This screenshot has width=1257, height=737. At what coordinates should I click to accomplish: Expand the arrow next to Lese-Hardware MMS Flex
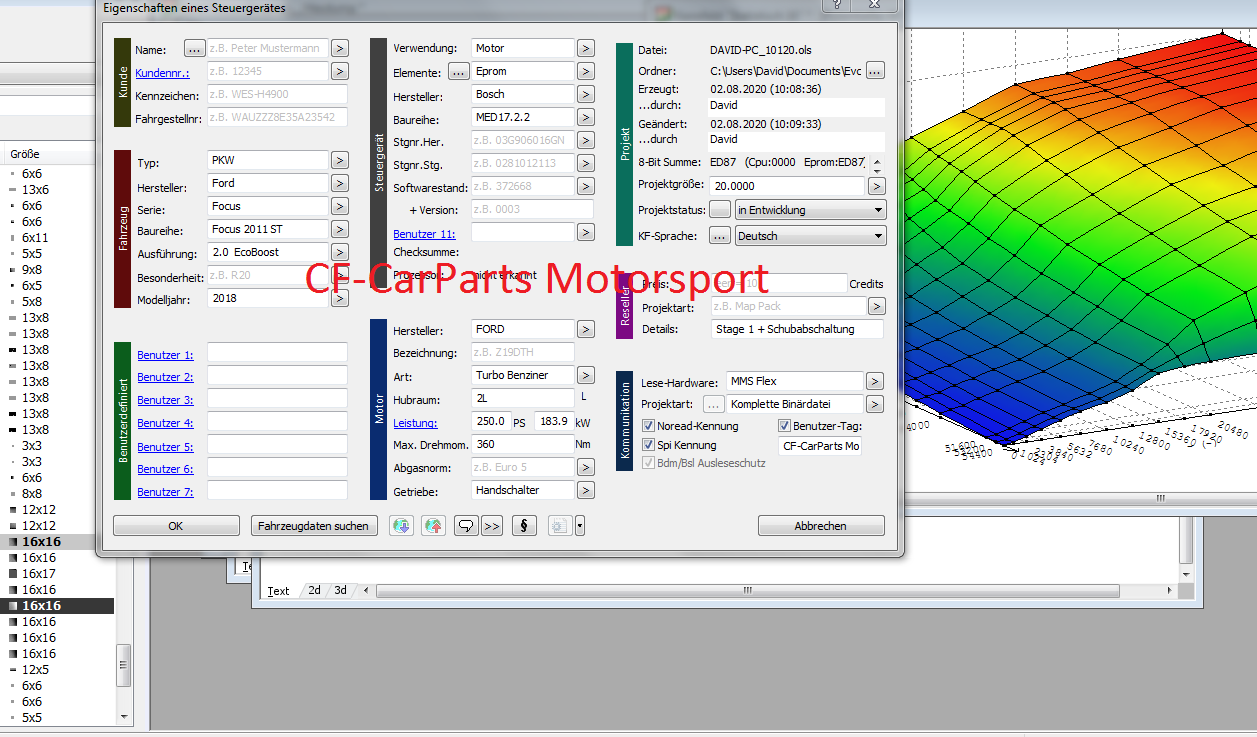pyautogui.click(x=875, y=381)
